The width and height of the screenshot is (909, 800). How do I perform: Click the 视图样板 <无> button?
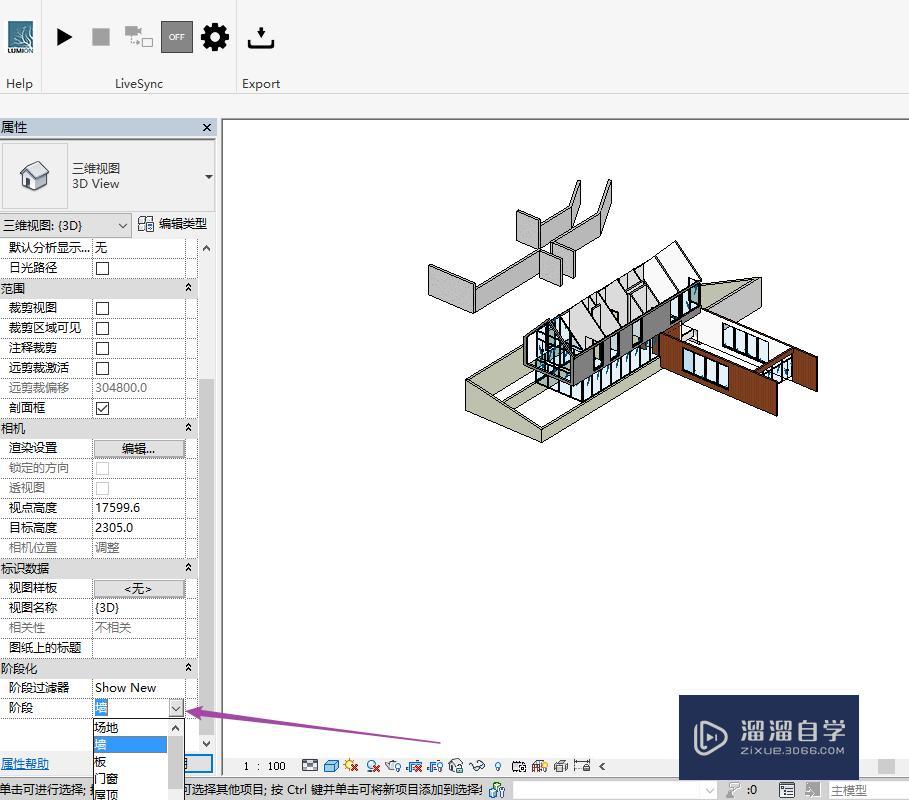(x=139, y=589)
